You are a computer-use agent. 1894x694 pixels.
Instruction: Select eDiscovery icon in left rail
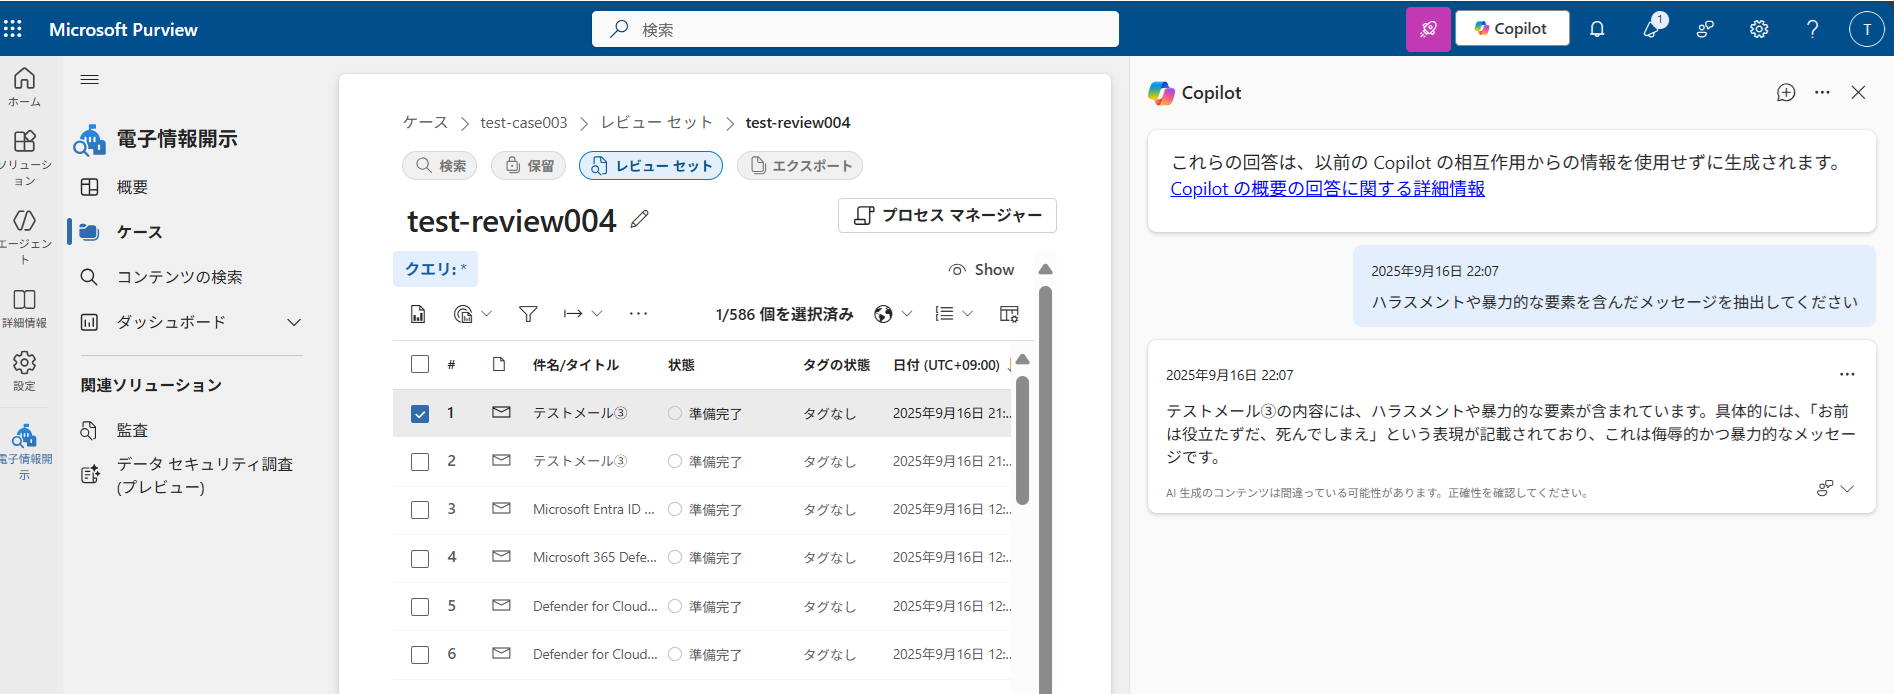point(25,451)
